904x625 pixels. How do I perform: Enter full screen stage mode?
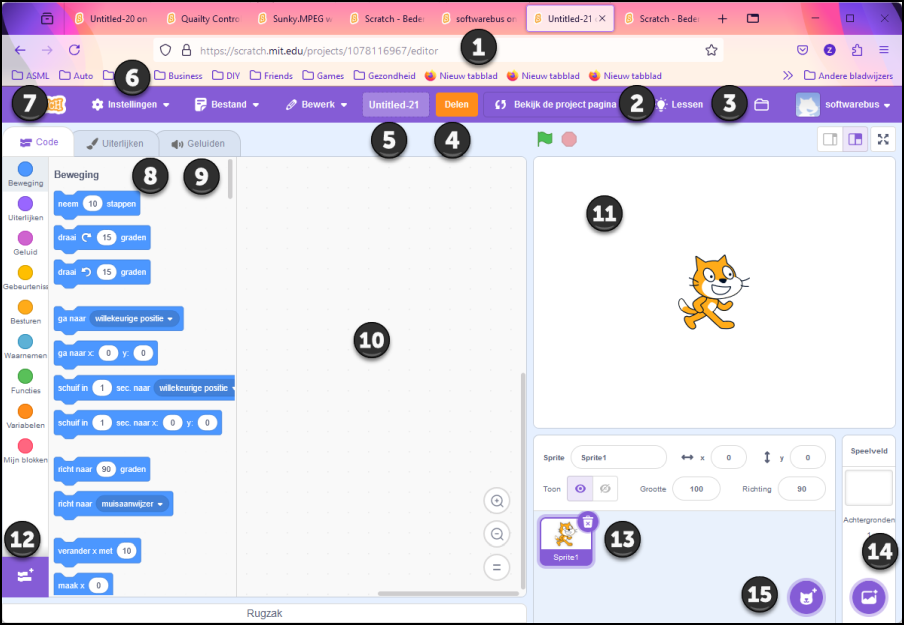883,140
